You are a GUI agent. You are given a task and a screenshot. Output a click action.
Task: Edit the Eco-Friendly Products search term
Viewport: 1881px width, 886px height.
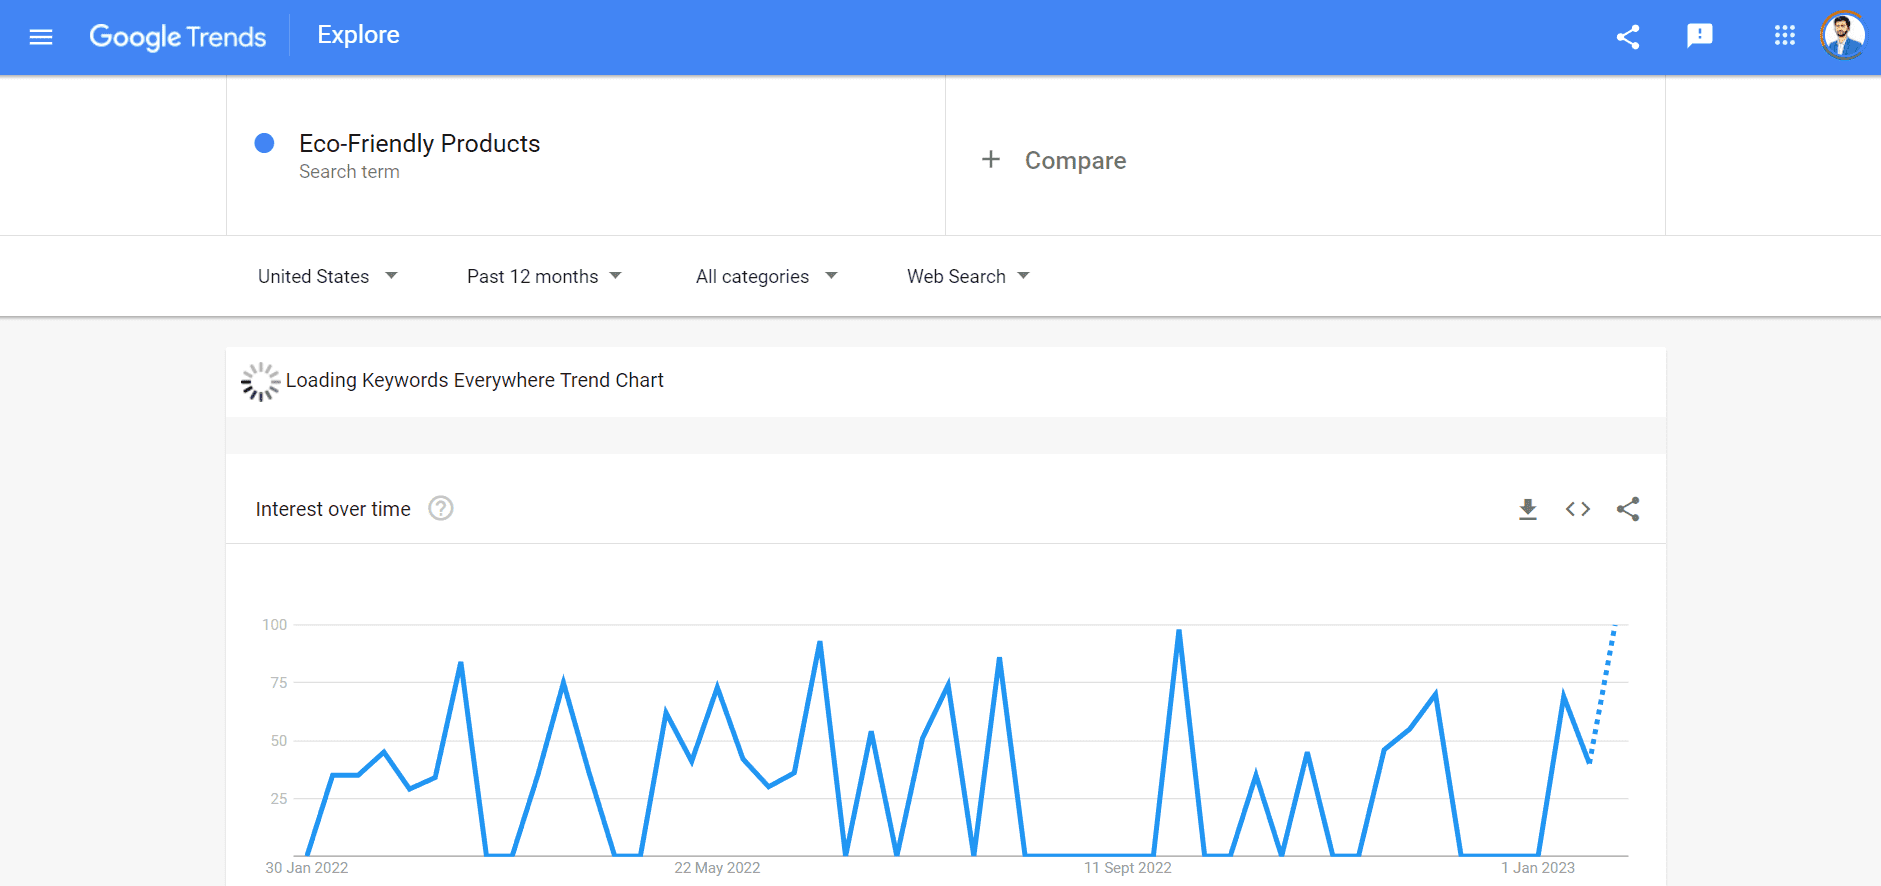(419, 144)
